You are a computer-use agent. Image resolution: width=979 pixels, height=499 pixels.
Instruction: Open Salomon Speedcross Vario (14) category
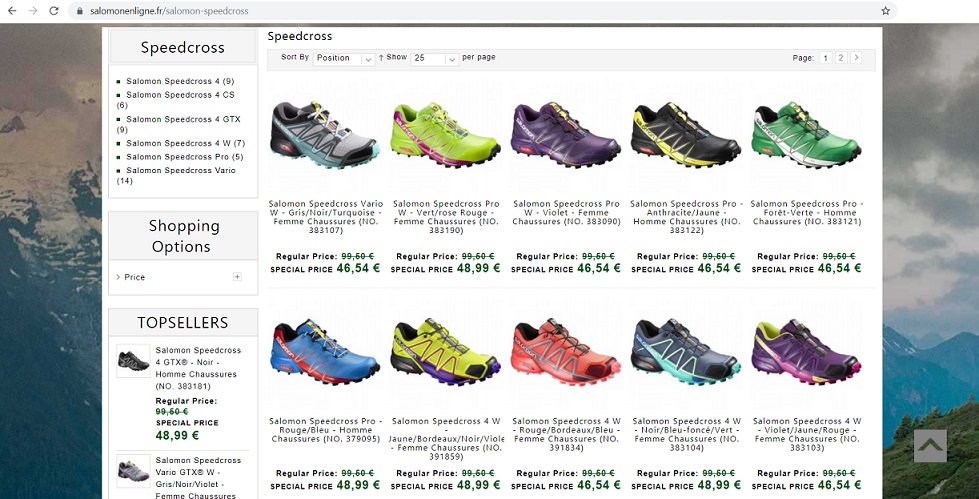177,175
